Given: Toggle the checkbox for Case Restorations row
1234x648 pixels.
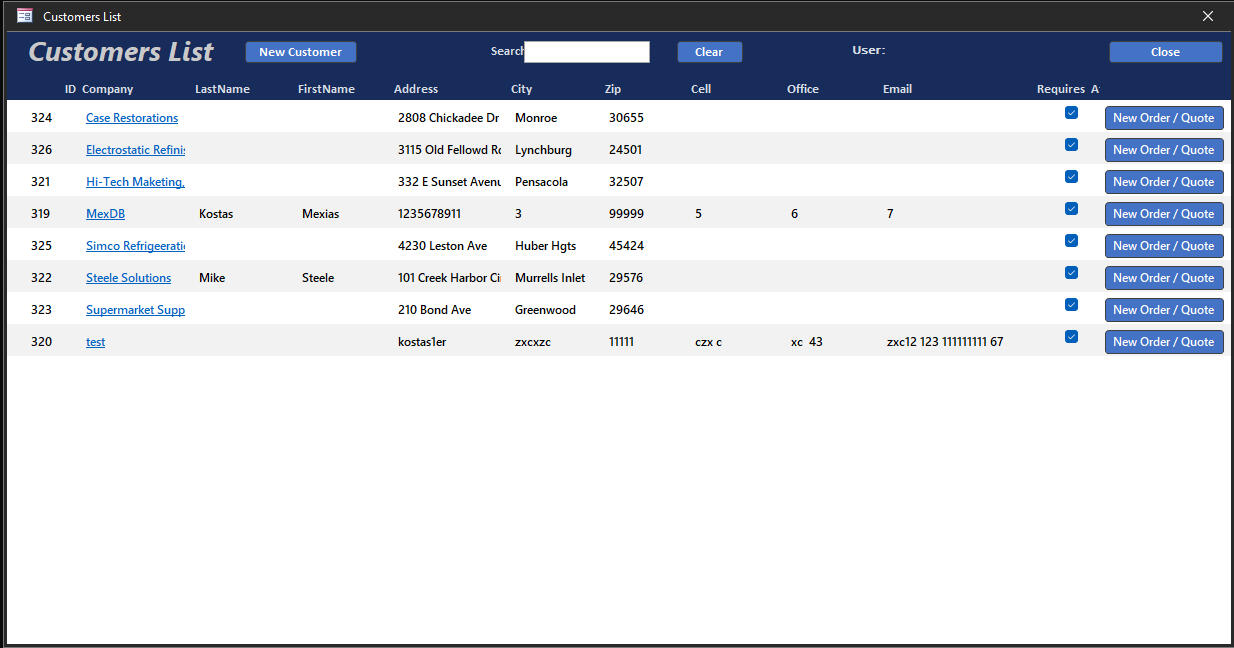Looking at the screenshot, I should (1071, 113).
